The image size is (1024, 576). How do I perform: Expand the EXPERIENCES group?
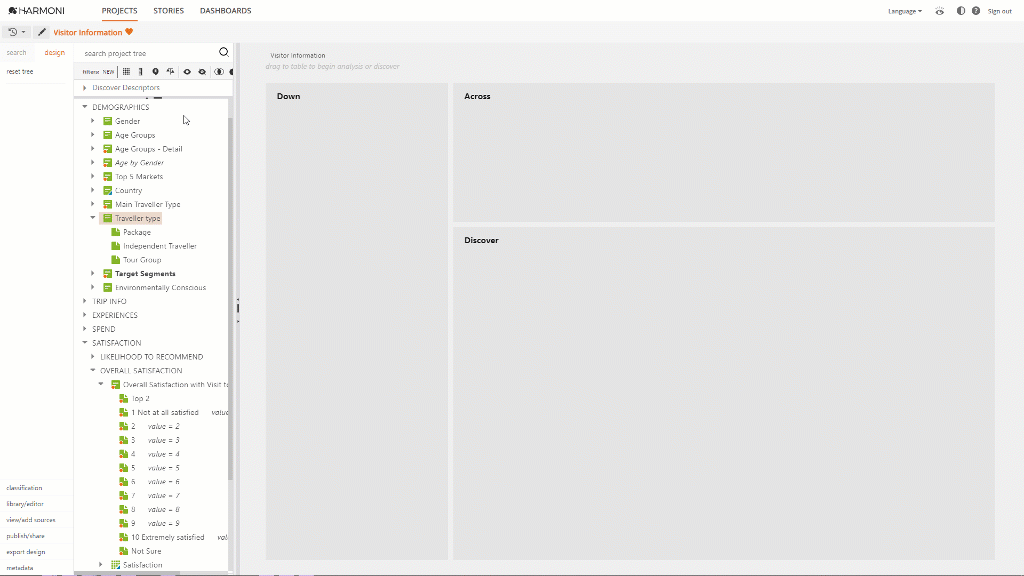tap(84, 315)
